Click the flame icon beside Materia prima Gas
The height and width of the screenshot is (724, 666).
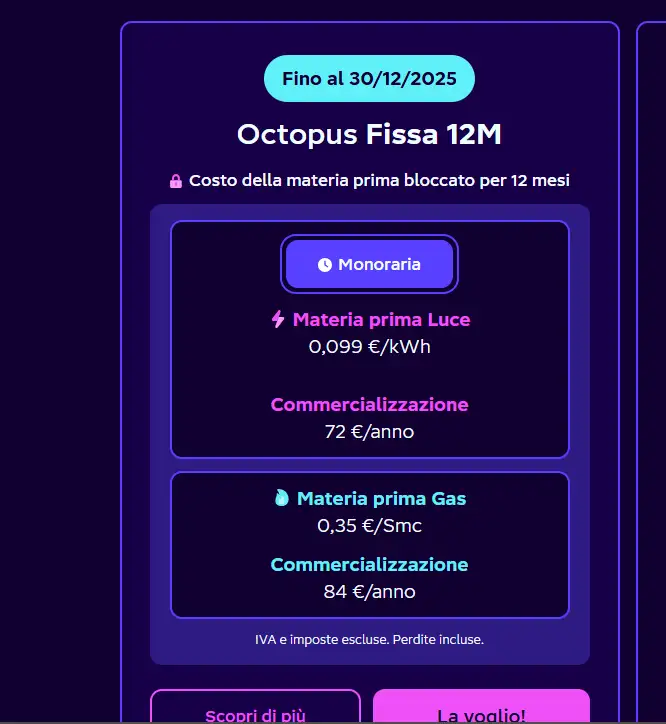(281, 497)
